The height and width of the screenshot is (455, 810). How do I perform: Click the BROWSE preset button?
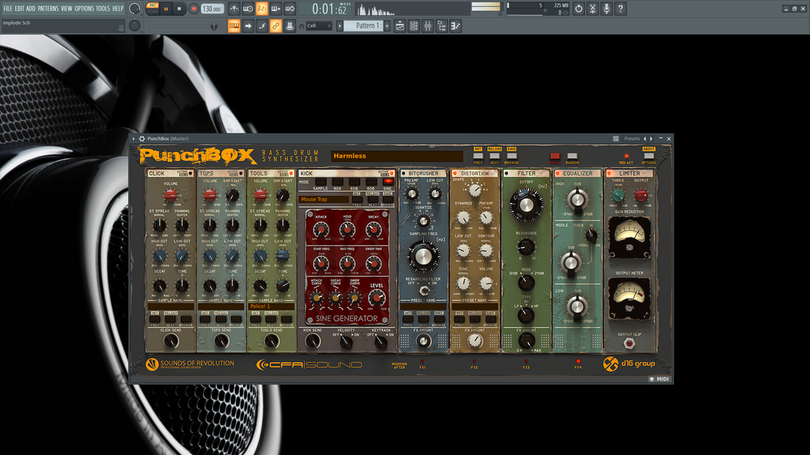pyautogui.click(x=511, y=156)
